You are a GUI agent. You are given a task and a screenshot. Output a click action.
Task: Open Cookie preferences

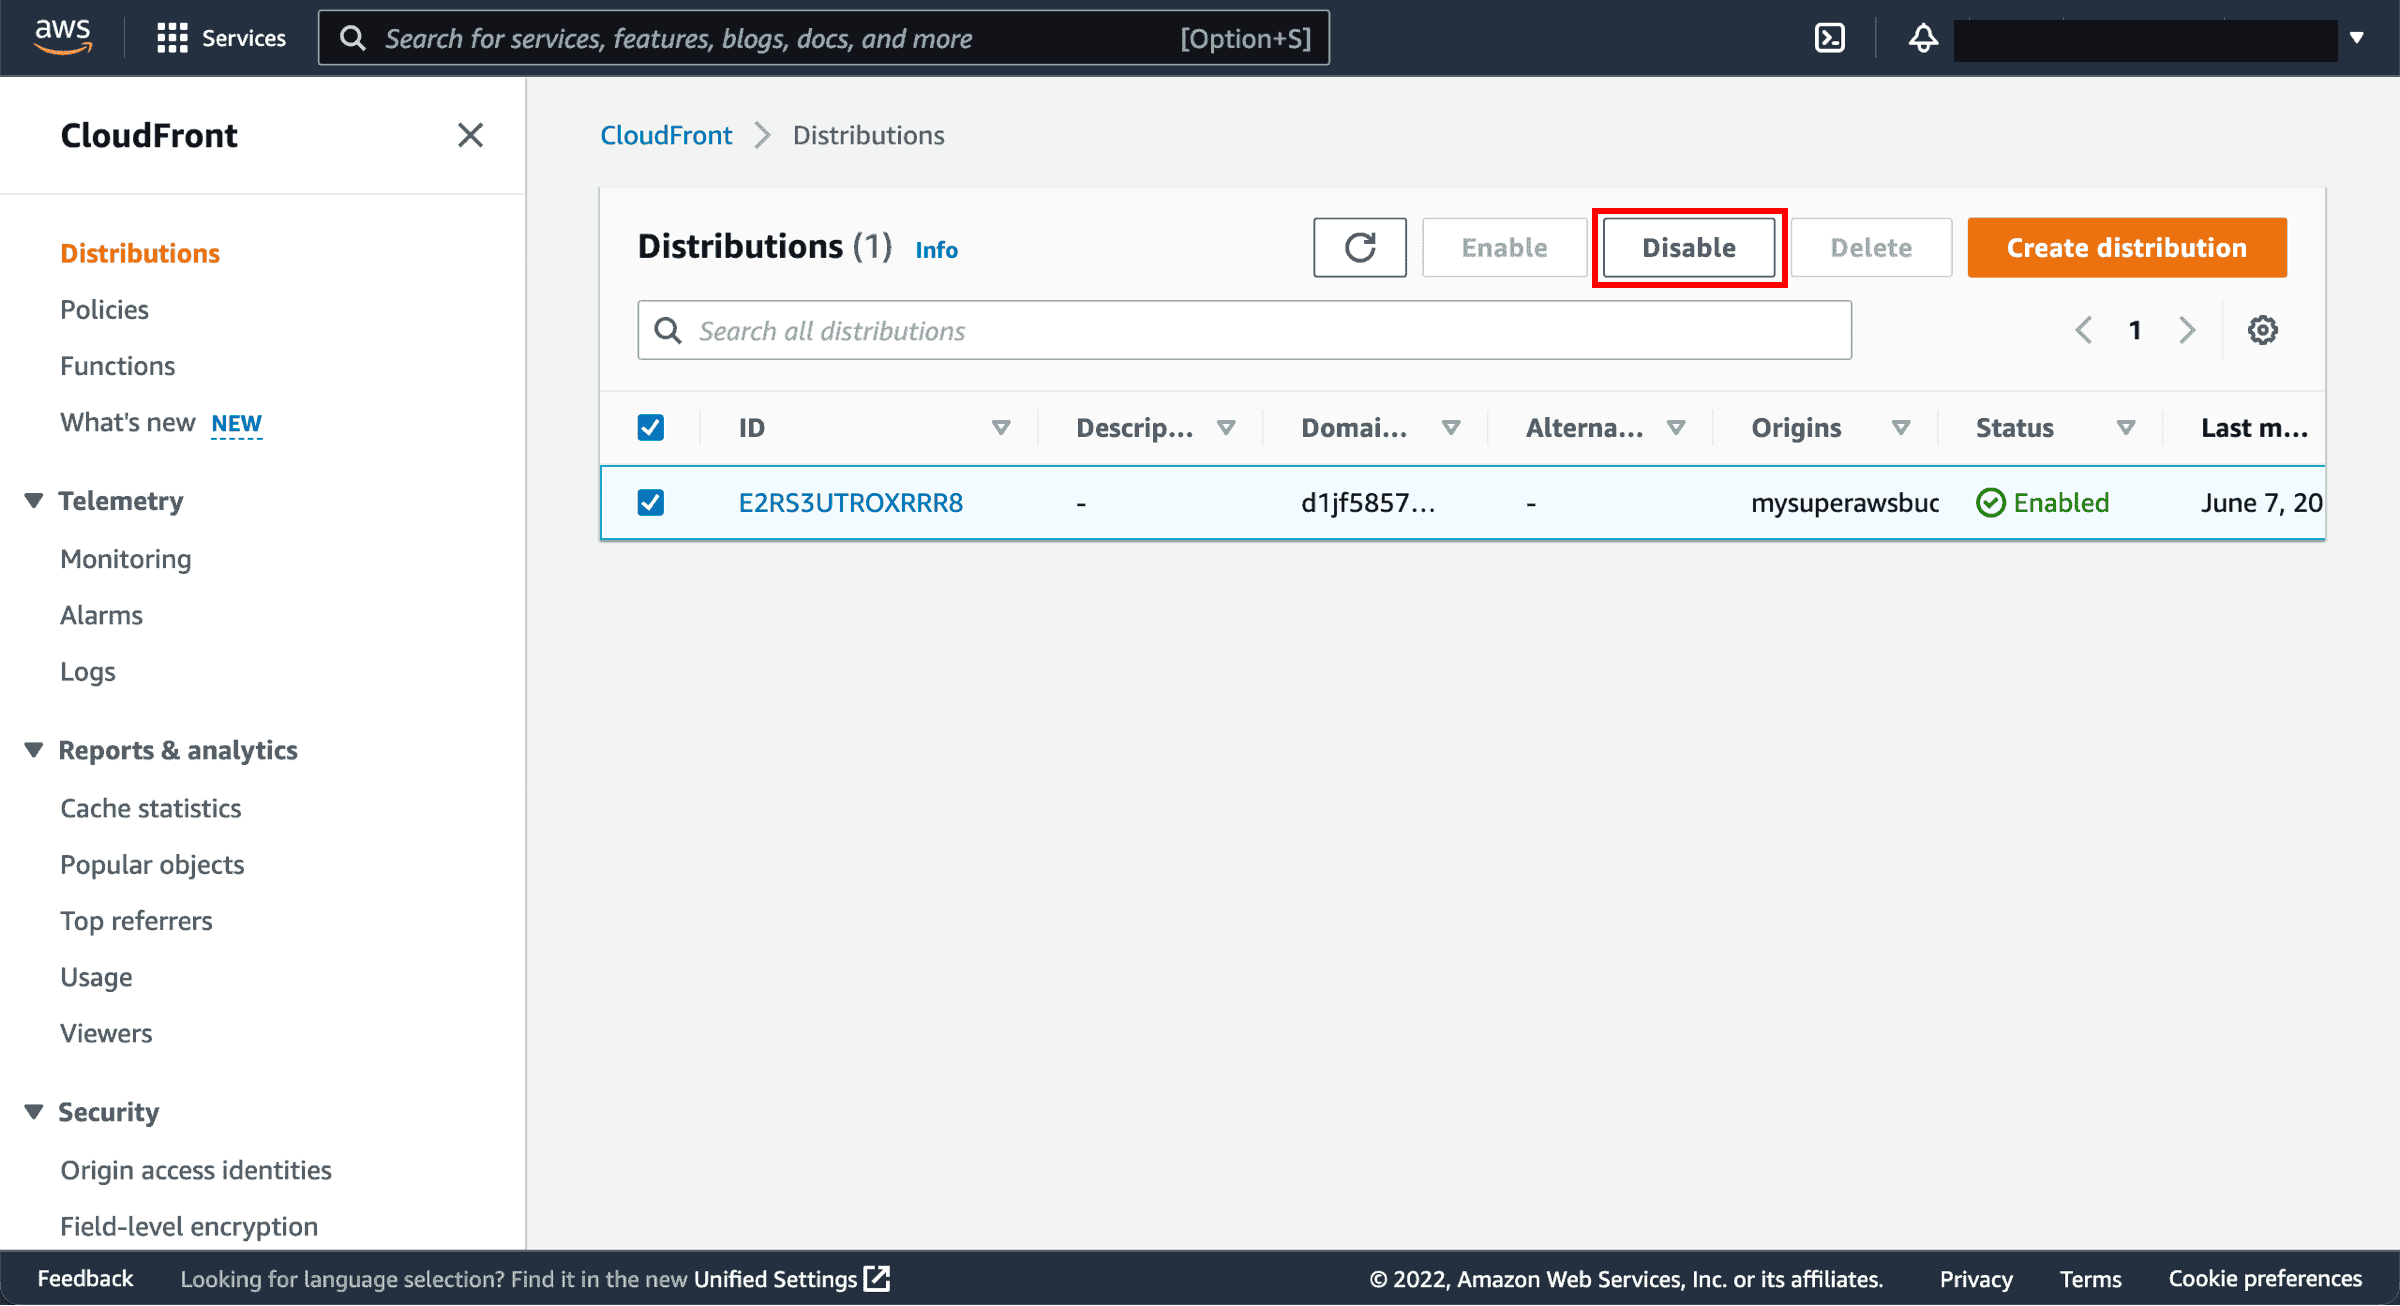click(x=2265, y=1279)
